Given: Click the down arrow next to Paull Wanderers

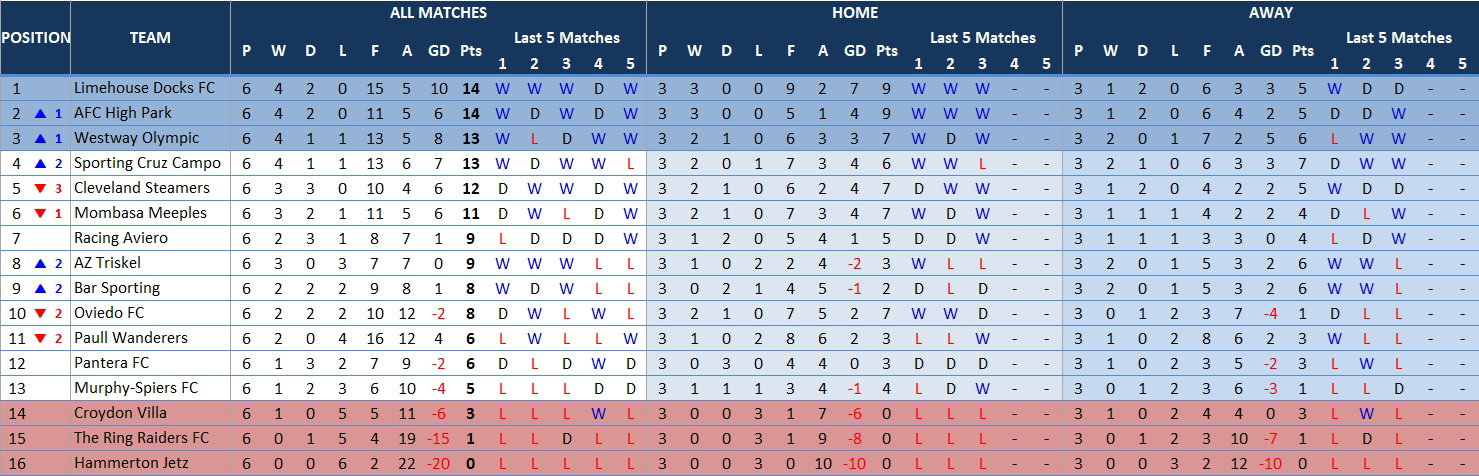Looking at the screenshot, I should [x=41, y=338].
